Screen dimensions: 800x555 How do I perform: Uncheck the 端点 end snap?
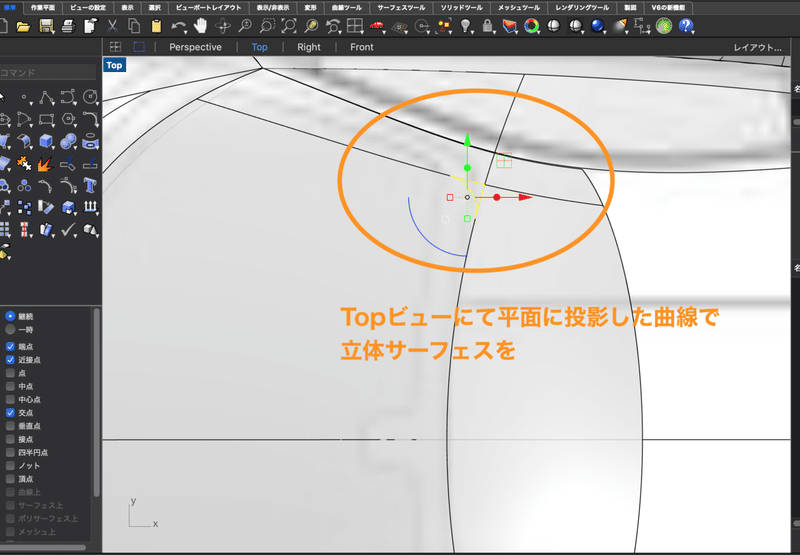10,346
